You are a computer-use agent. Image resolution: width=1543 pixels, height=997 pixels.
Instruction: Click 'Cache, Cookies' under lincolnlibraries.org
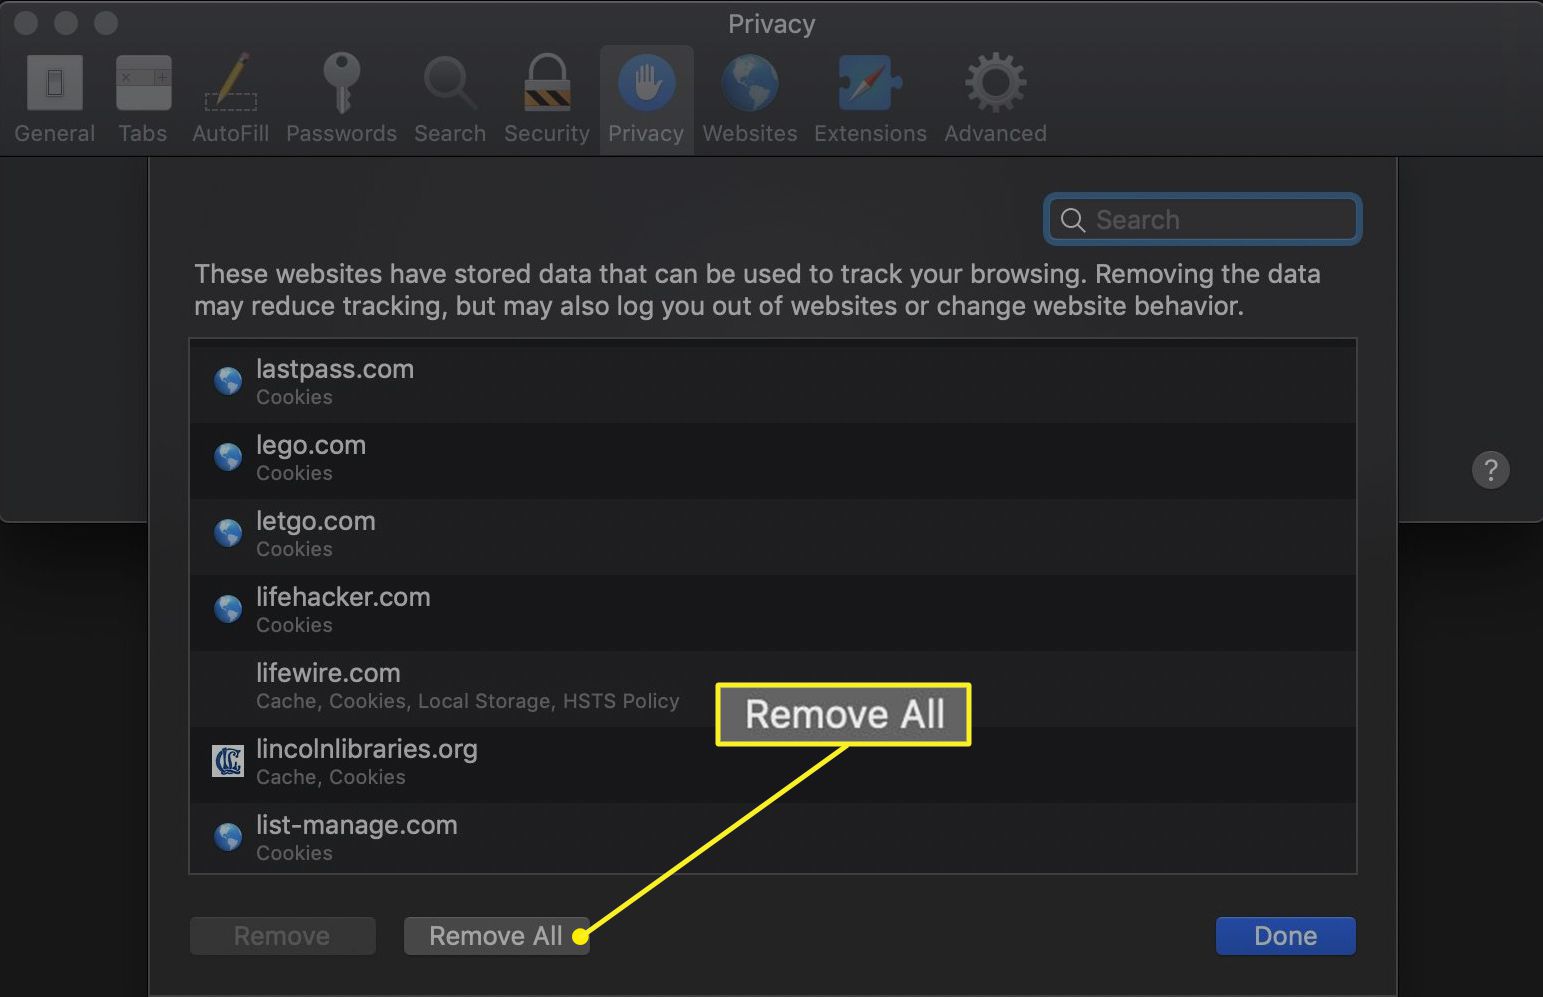[331, 777]
